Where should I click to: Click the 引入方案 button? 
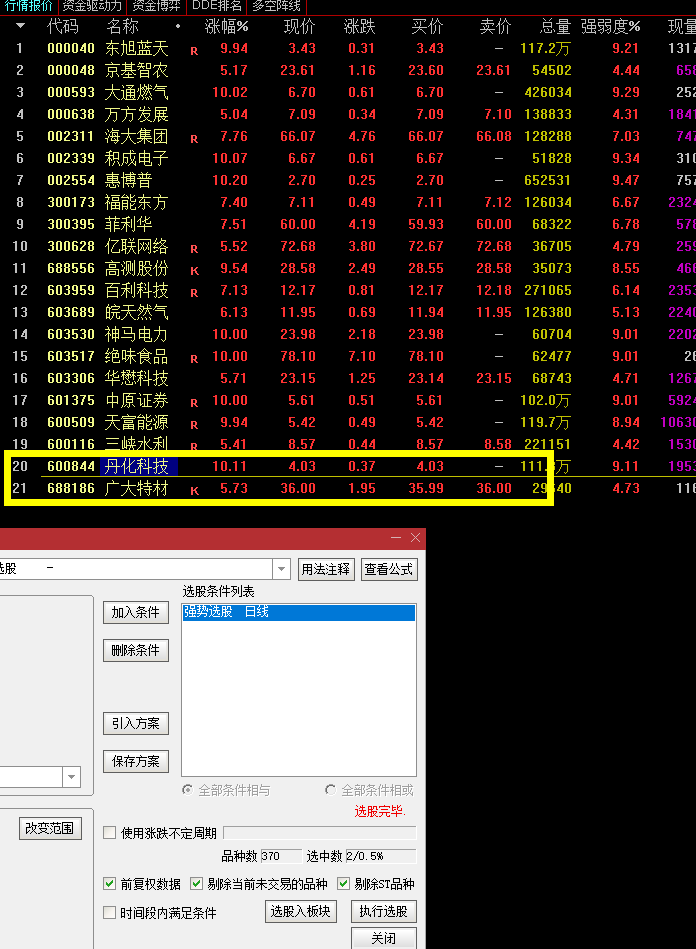point(136,723)
